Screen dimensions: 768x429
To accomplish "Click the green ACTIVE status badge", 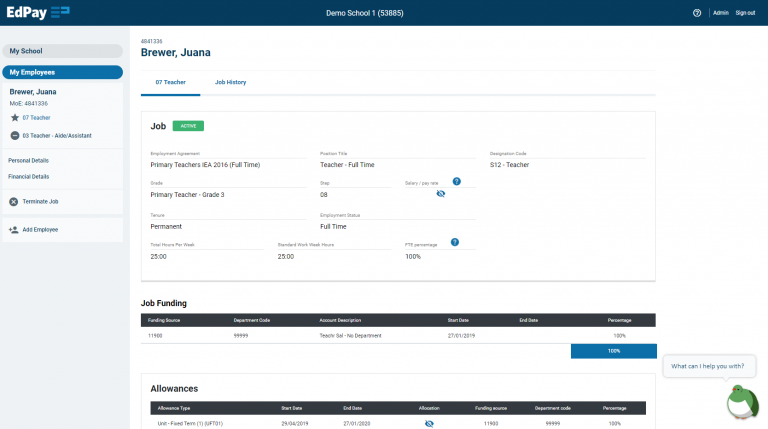I will point(188,126).
